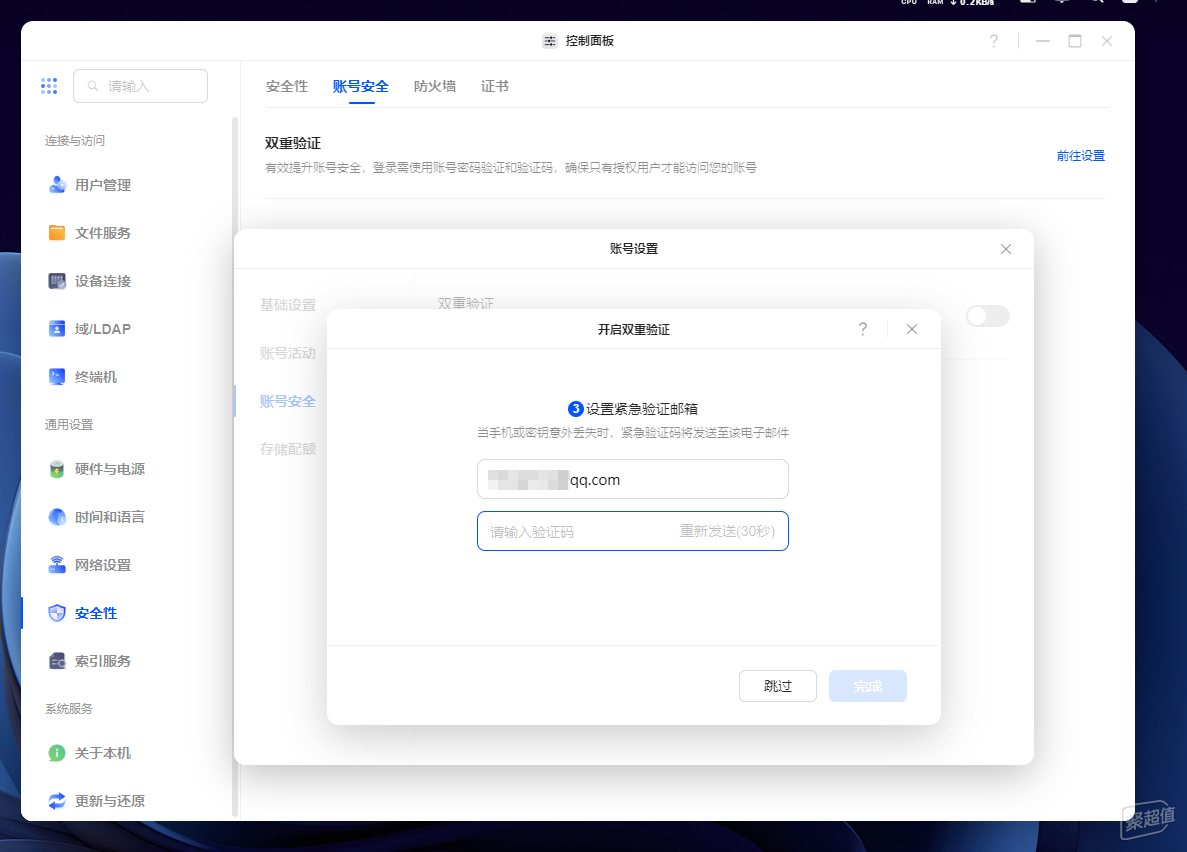Click the 完成 button

[x=868, y=686]
